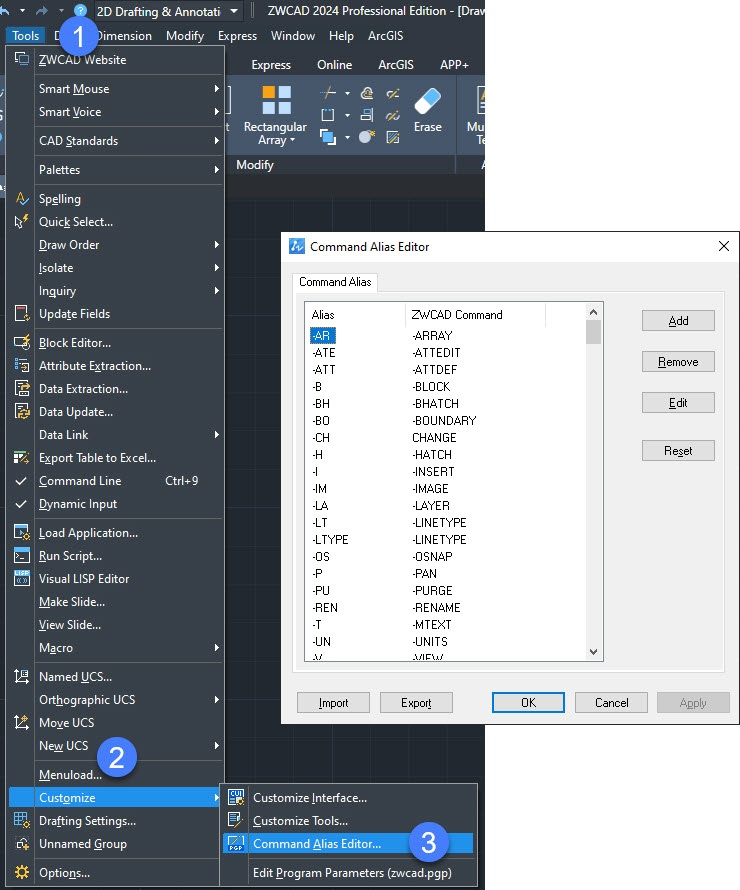Click the Reset button

678,451
